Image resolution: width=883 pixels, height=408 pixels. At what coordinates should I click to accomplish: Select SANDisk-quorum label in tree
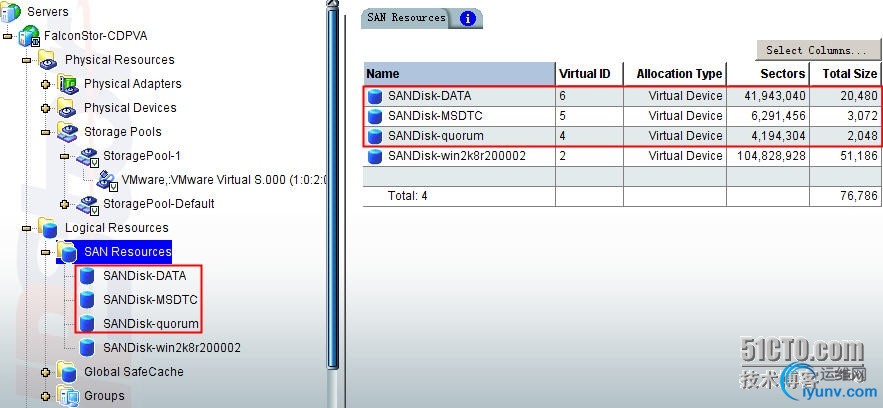(x=151, y=324)
